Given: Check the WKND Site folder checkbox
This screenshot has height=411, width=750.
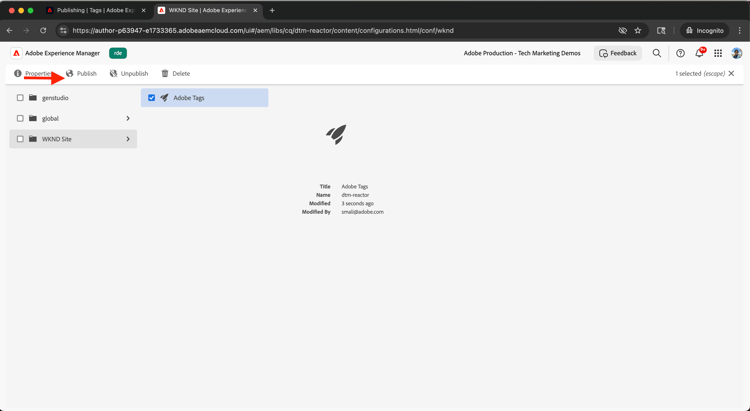Looking at the screenshot, I should pos(20,139).
